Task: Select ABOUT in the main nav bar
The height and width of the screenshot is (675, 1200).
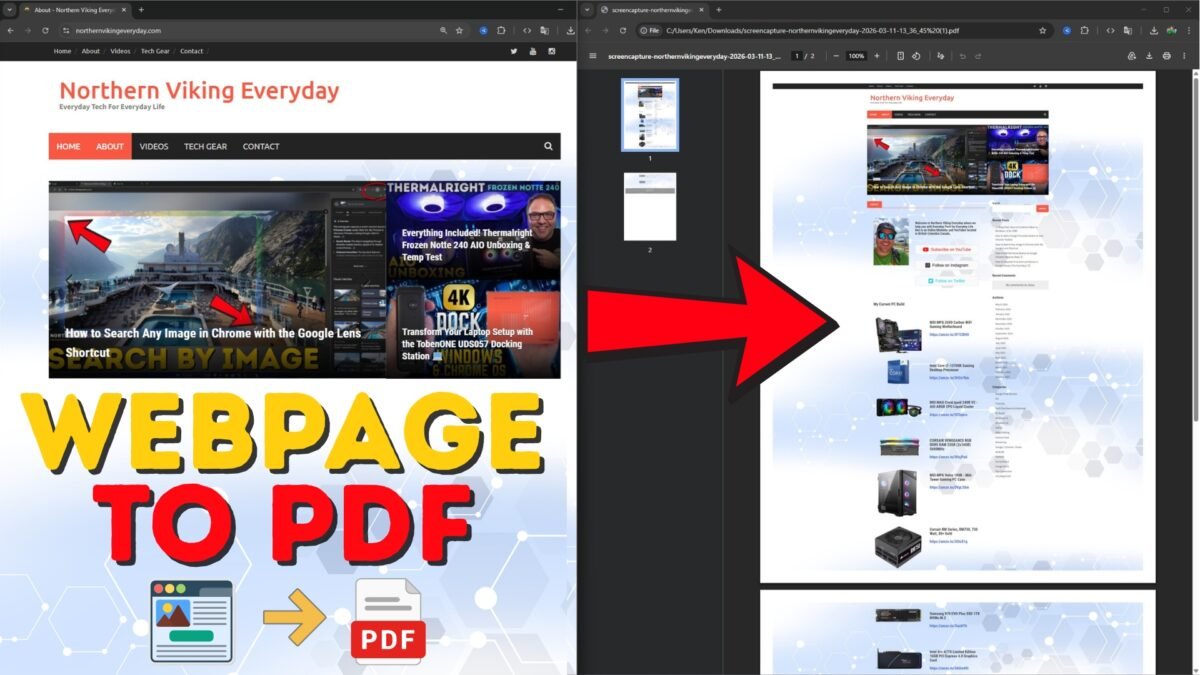Action: tap(110, 146)
